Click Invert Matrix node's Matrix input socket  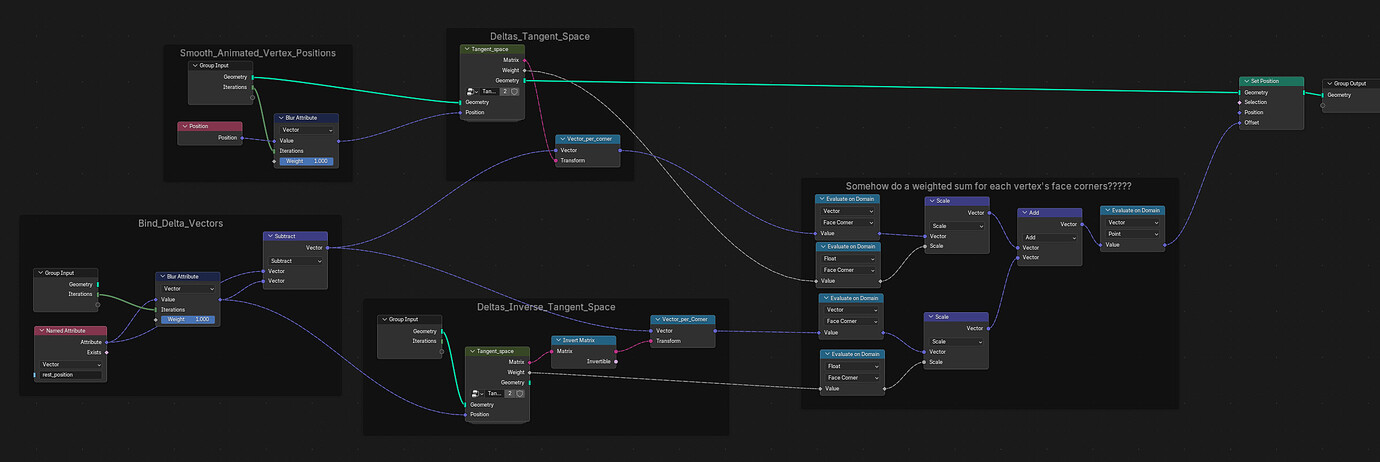(x=551, y=351)
